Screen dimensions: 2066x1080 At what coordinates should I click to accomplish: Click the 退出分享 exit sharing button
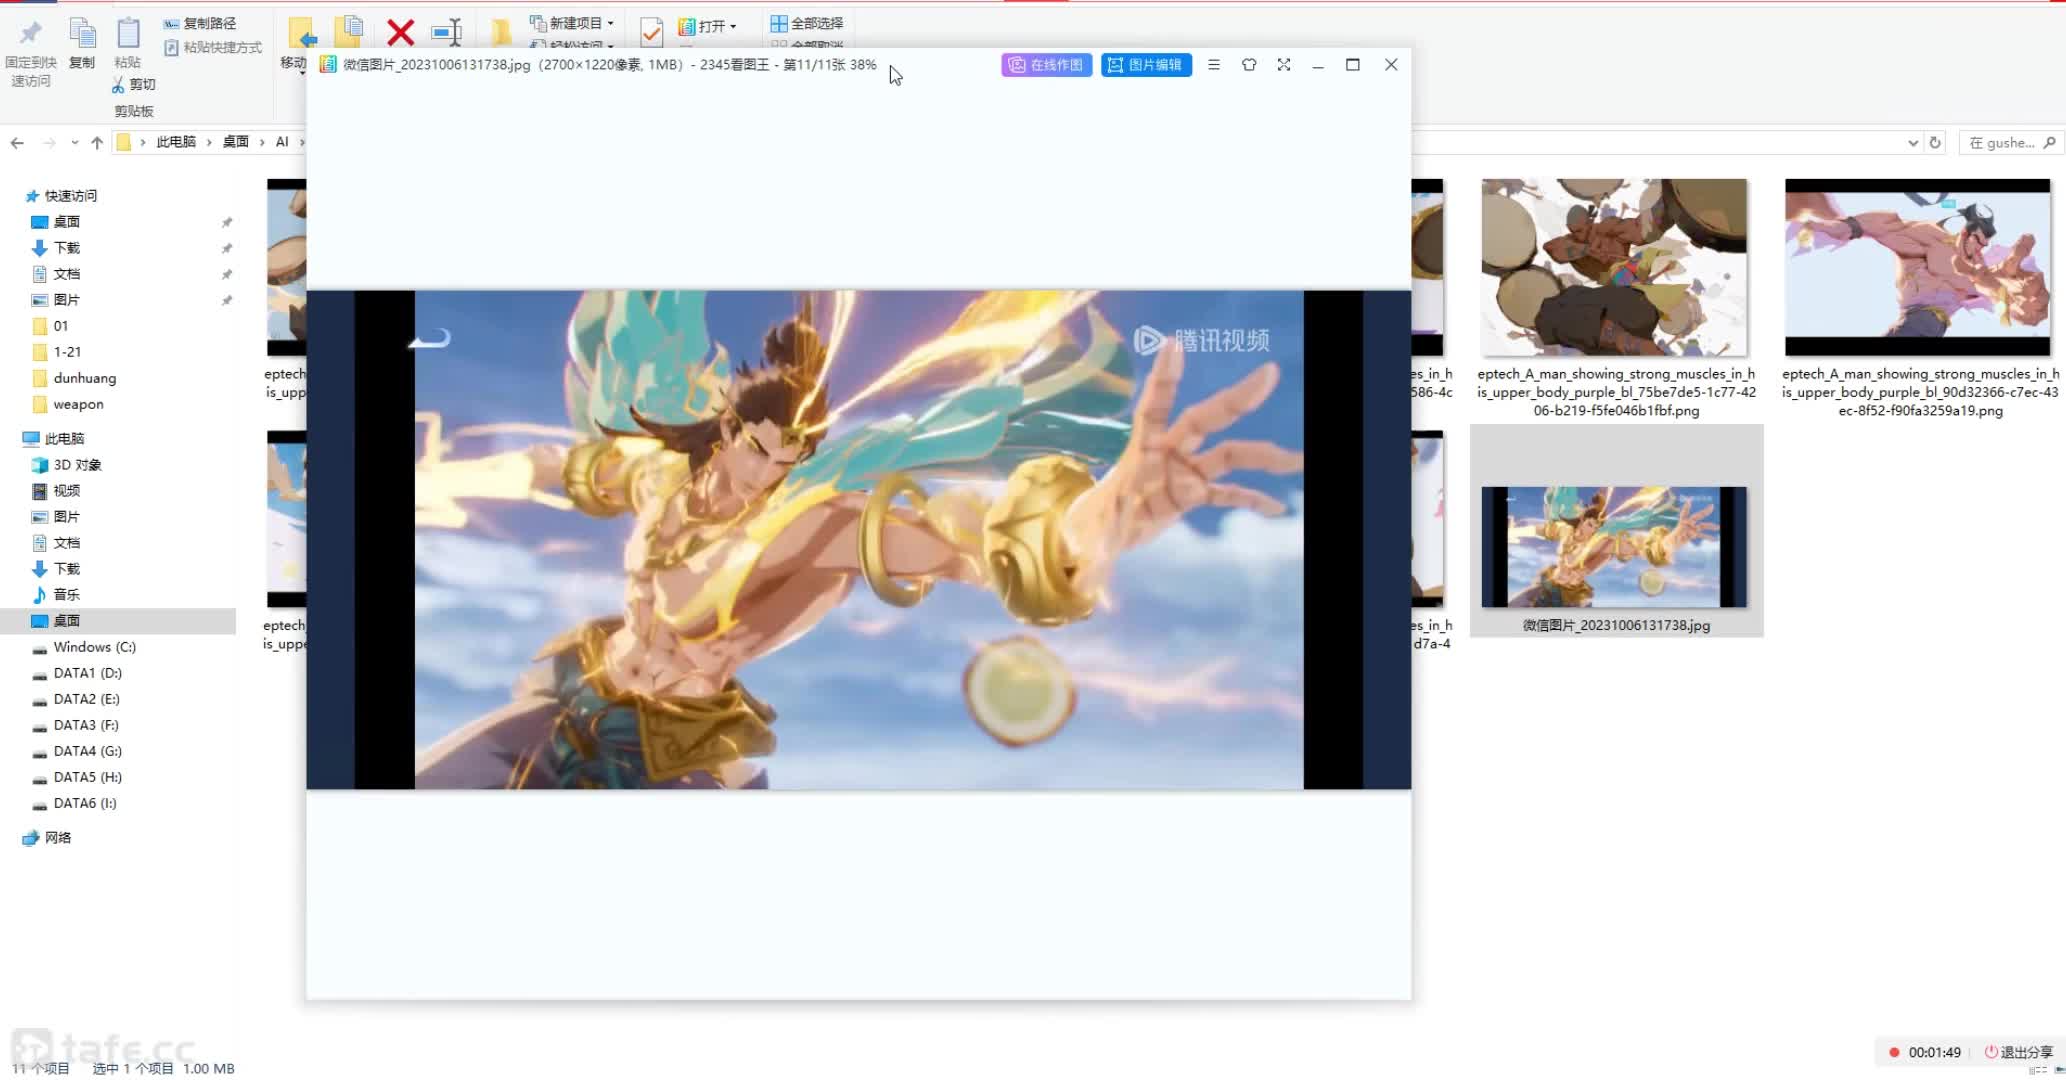point(2018,1052)
